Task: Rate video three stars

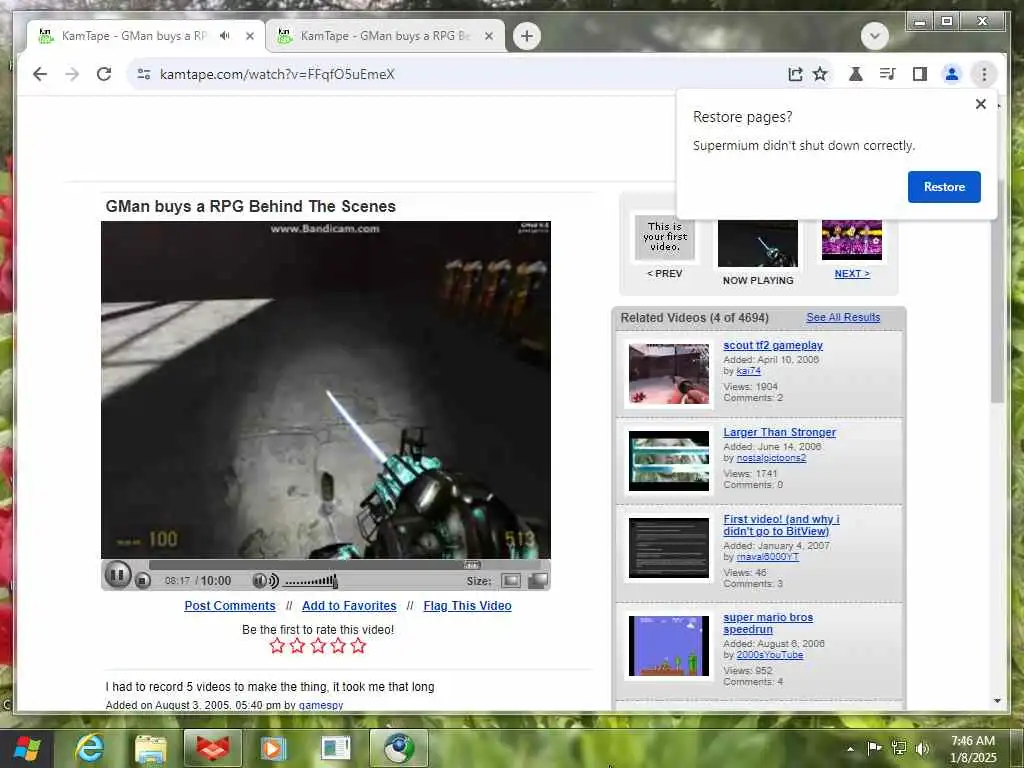Action: point(318,646)
